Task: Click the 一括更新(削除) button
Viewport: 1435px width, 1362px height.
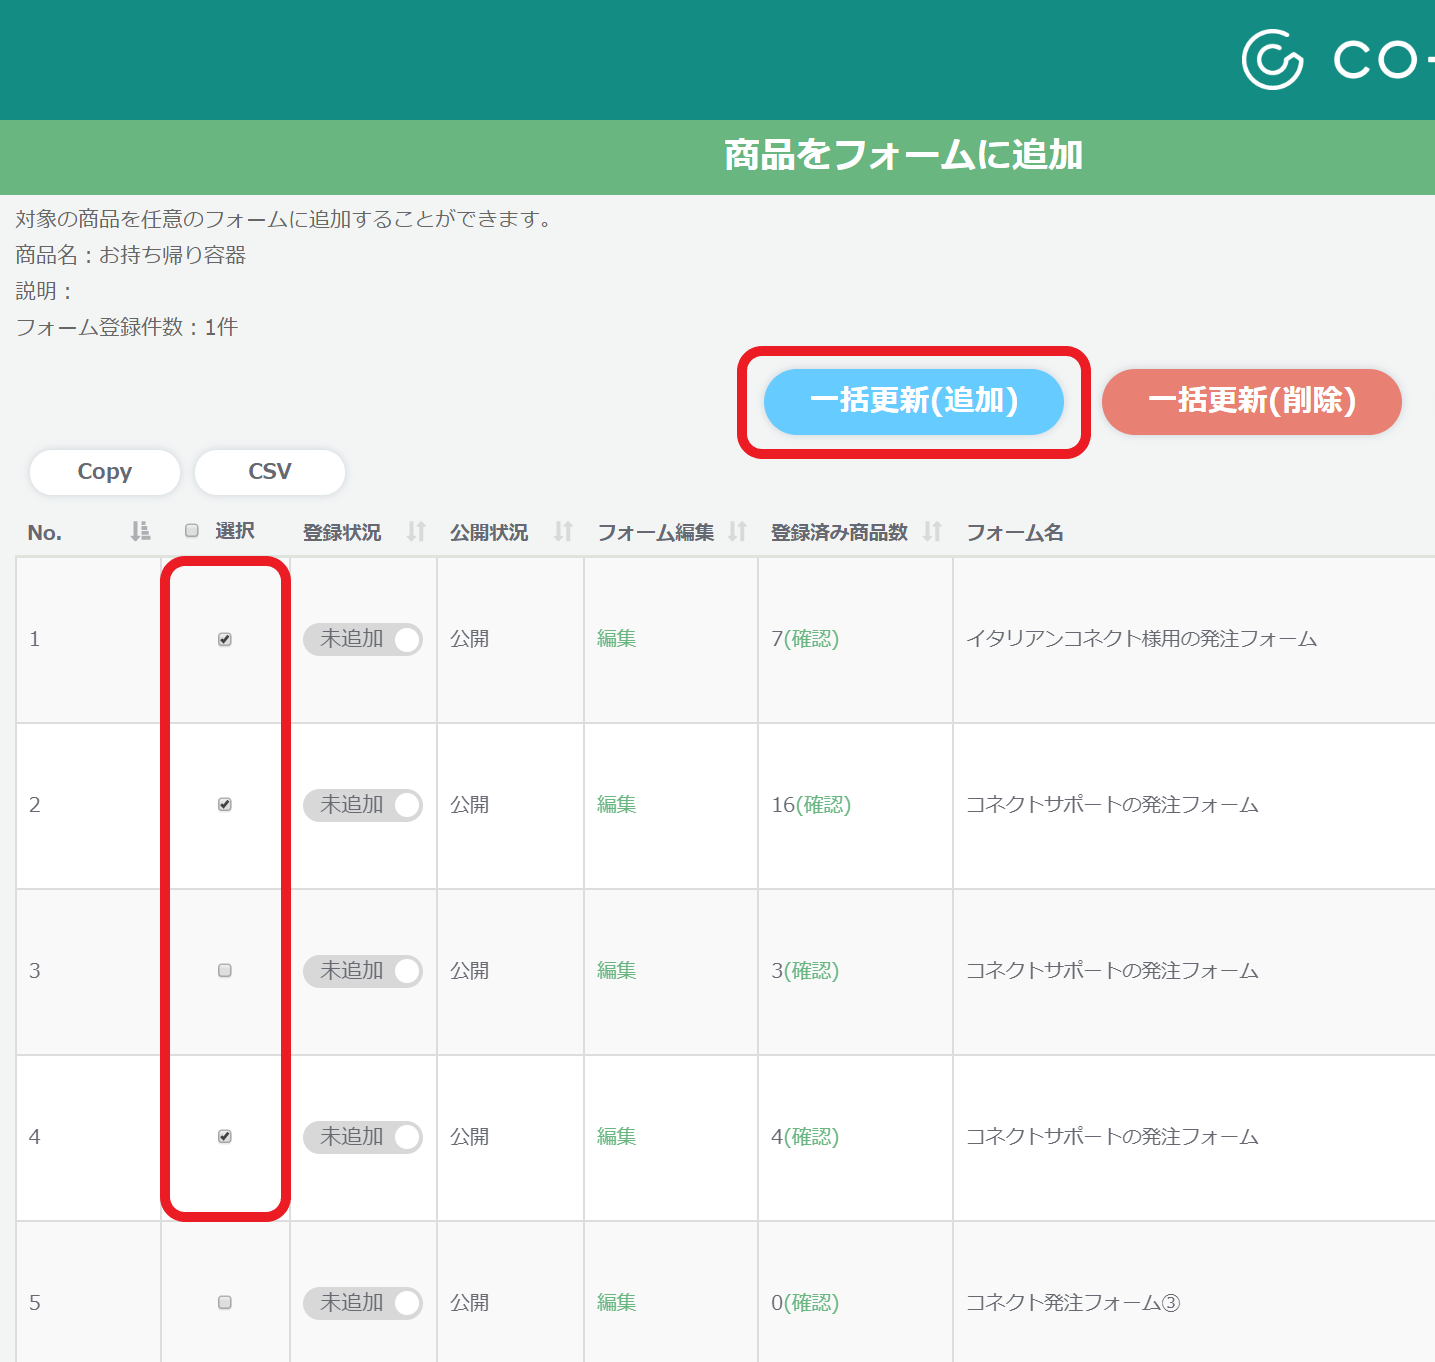Action: click(1252, 402)
